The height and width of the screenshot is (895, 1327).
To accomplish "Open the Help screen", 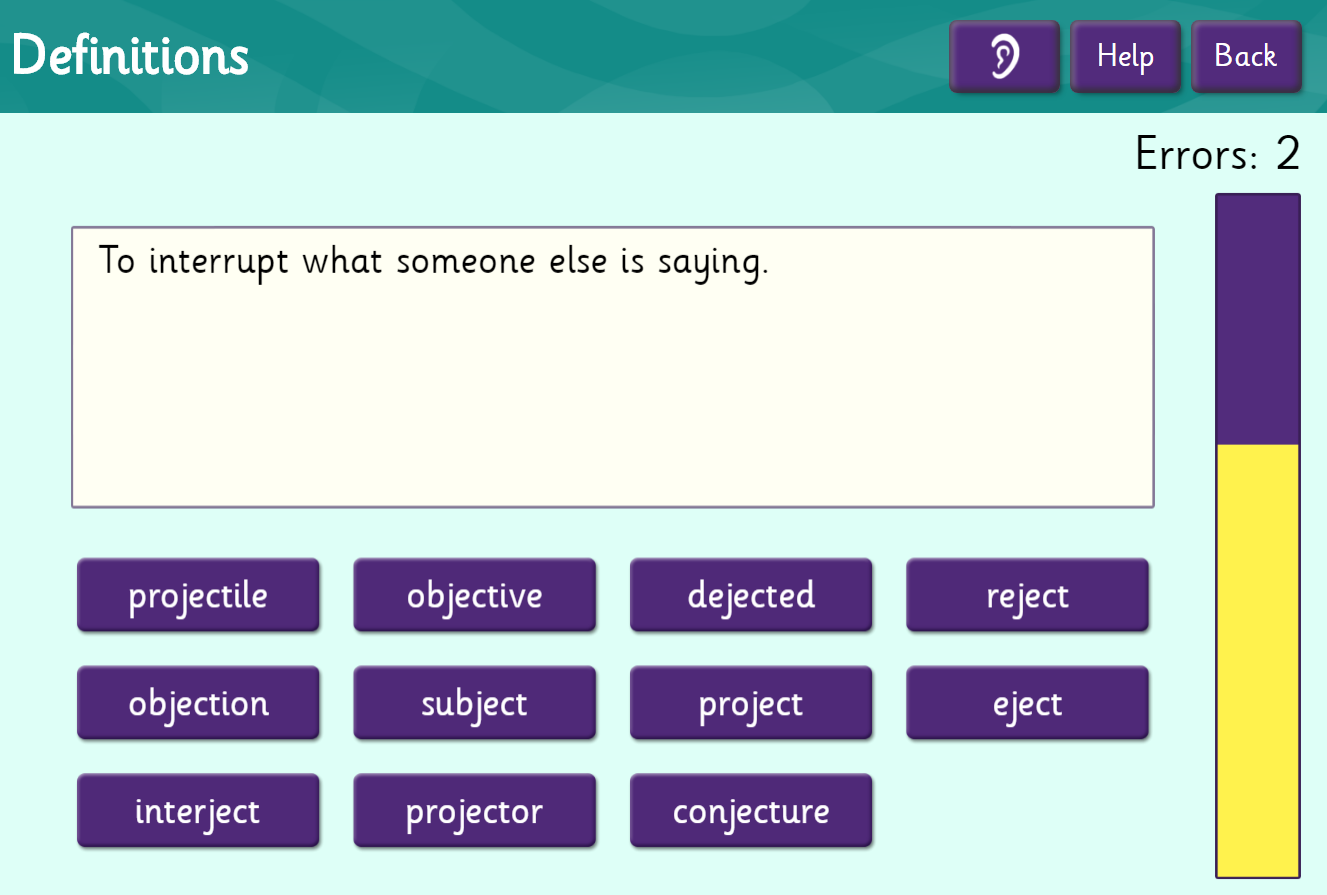I will (1125, 56).
